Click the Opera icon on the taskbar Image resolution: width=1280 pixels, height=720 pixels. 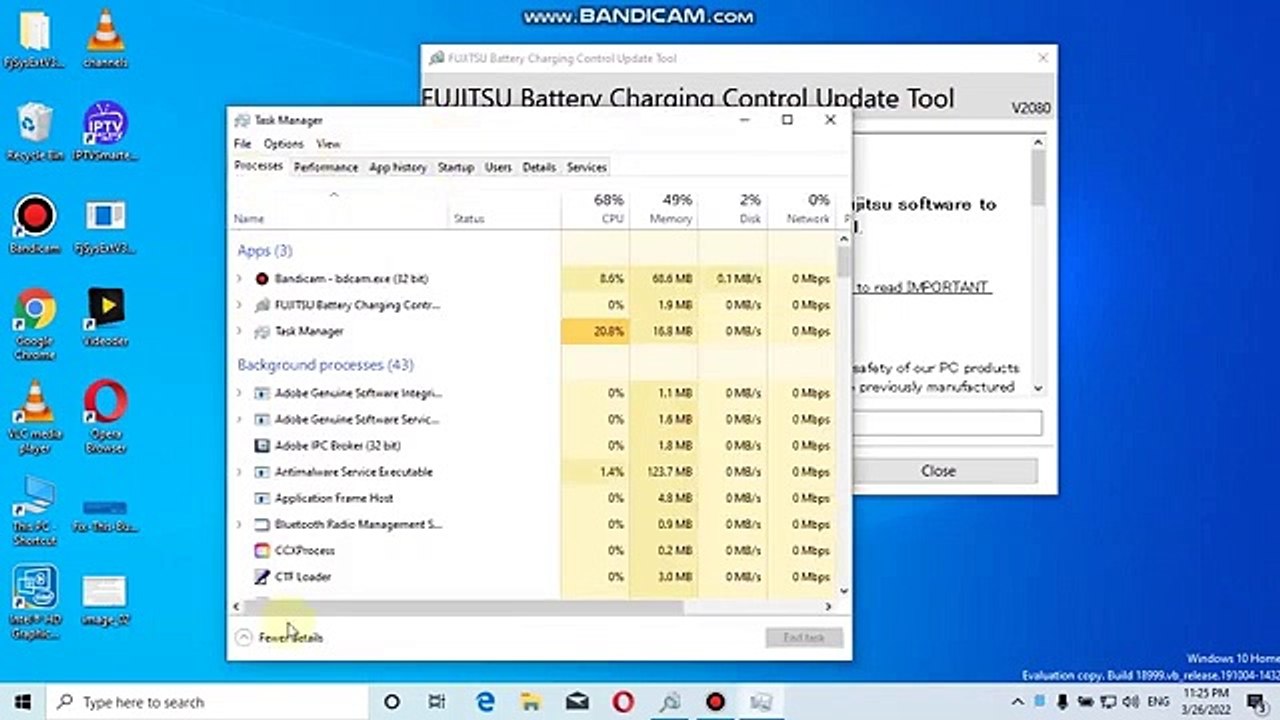623,702
